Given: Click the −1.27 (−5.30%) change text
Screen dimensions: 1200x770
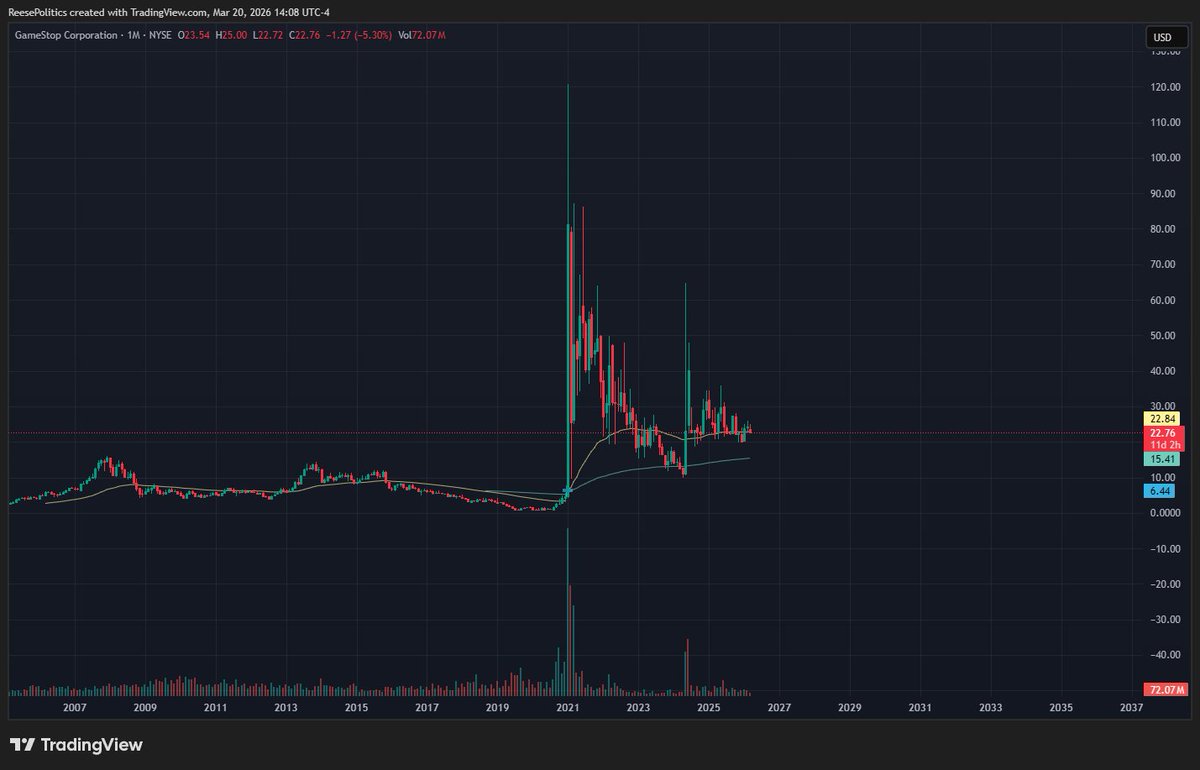Looking at the screenshot, I should pyautogui.click(x=358, y=36).
